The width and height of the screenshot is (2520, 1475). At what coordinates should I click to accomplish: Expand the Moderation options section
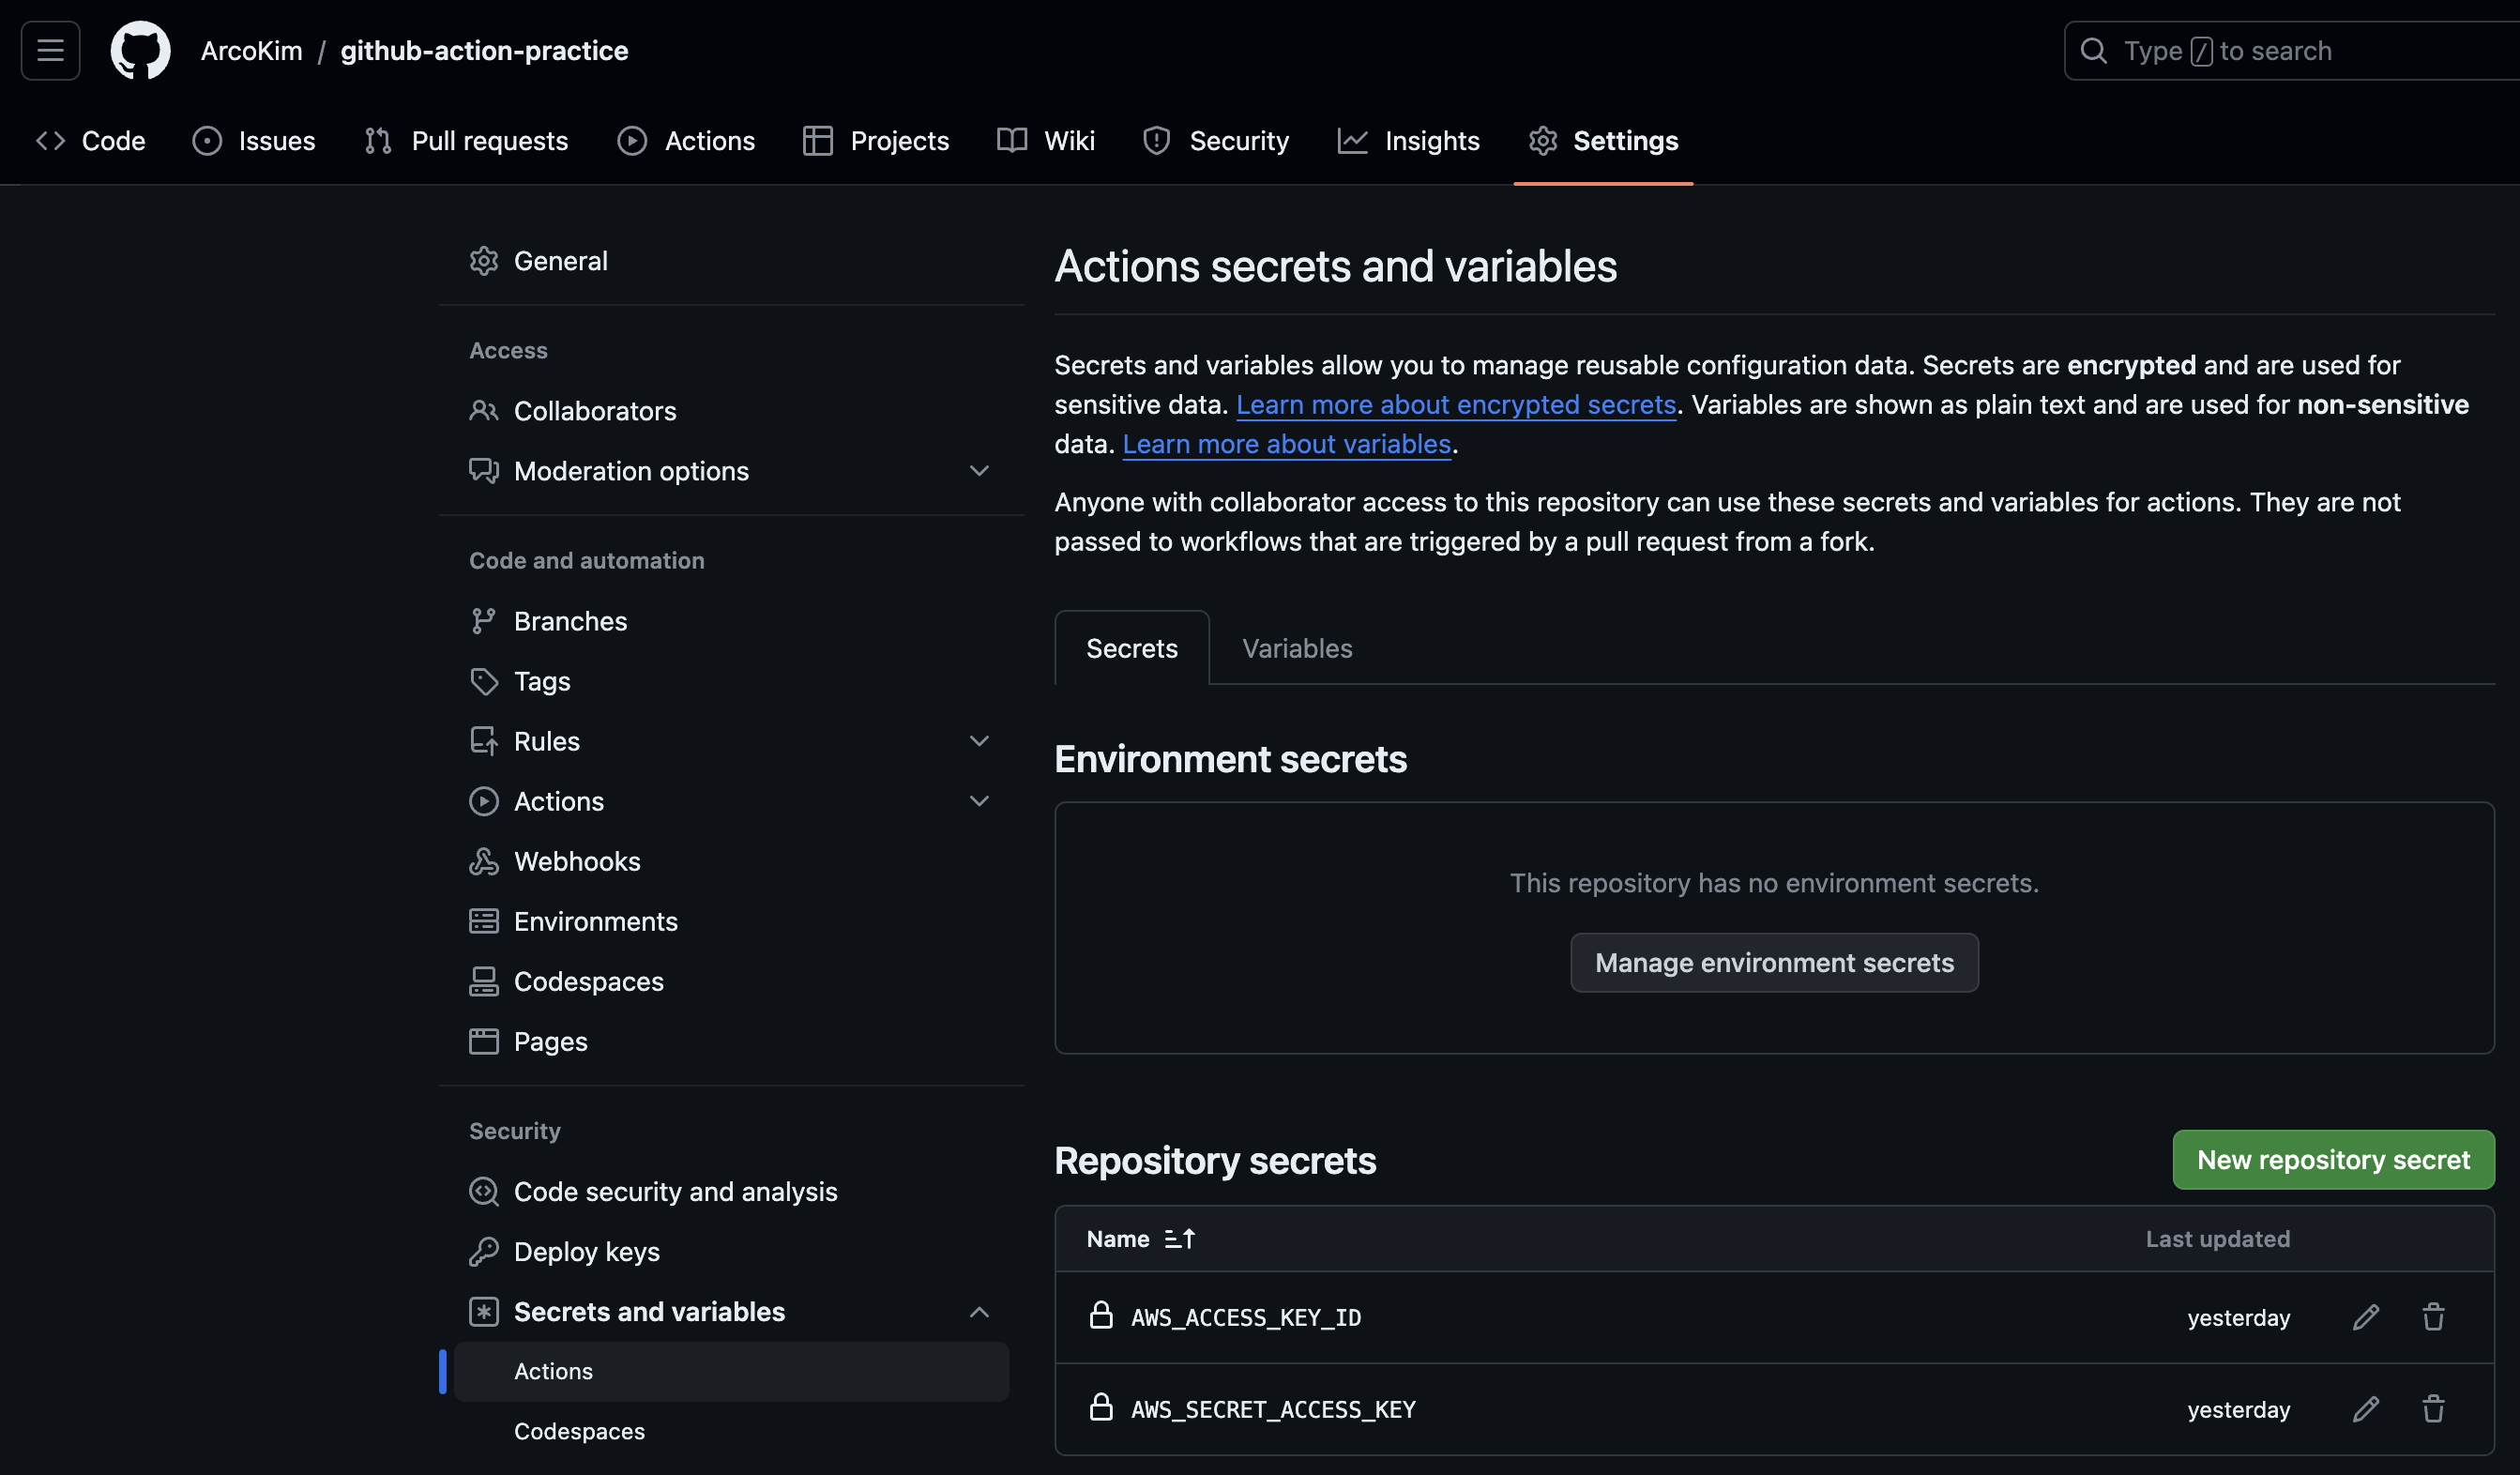[x=979, y=471]
